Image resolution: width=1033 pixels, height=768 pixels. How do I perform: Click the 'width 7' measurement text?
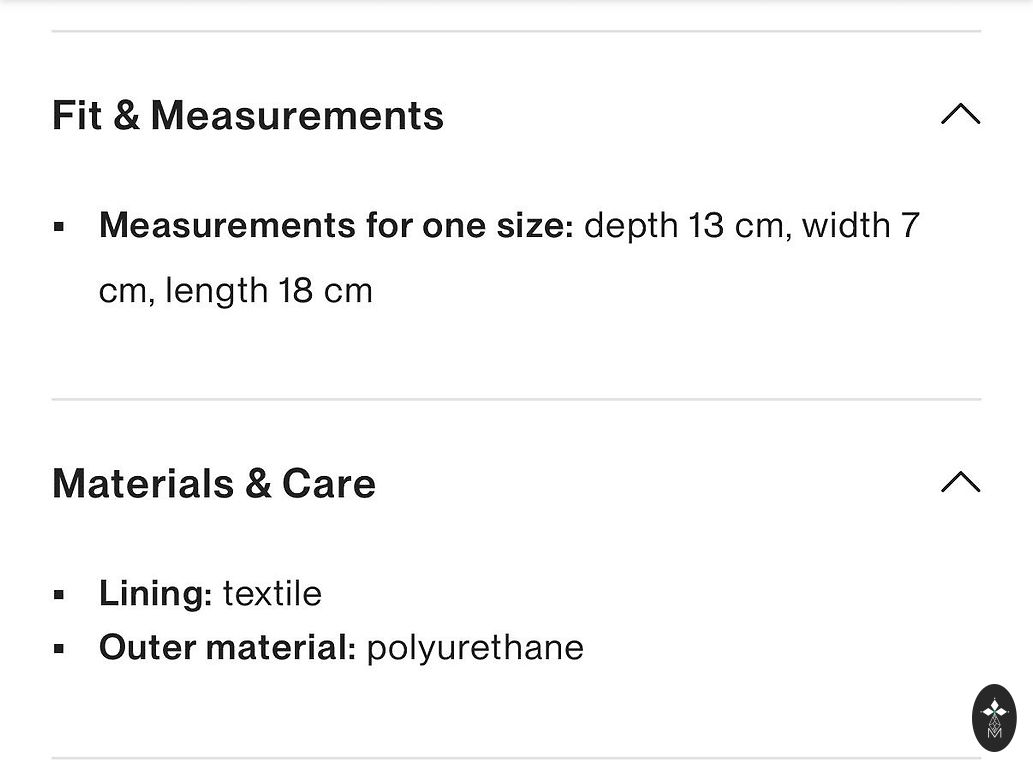[x=860, y=225]
